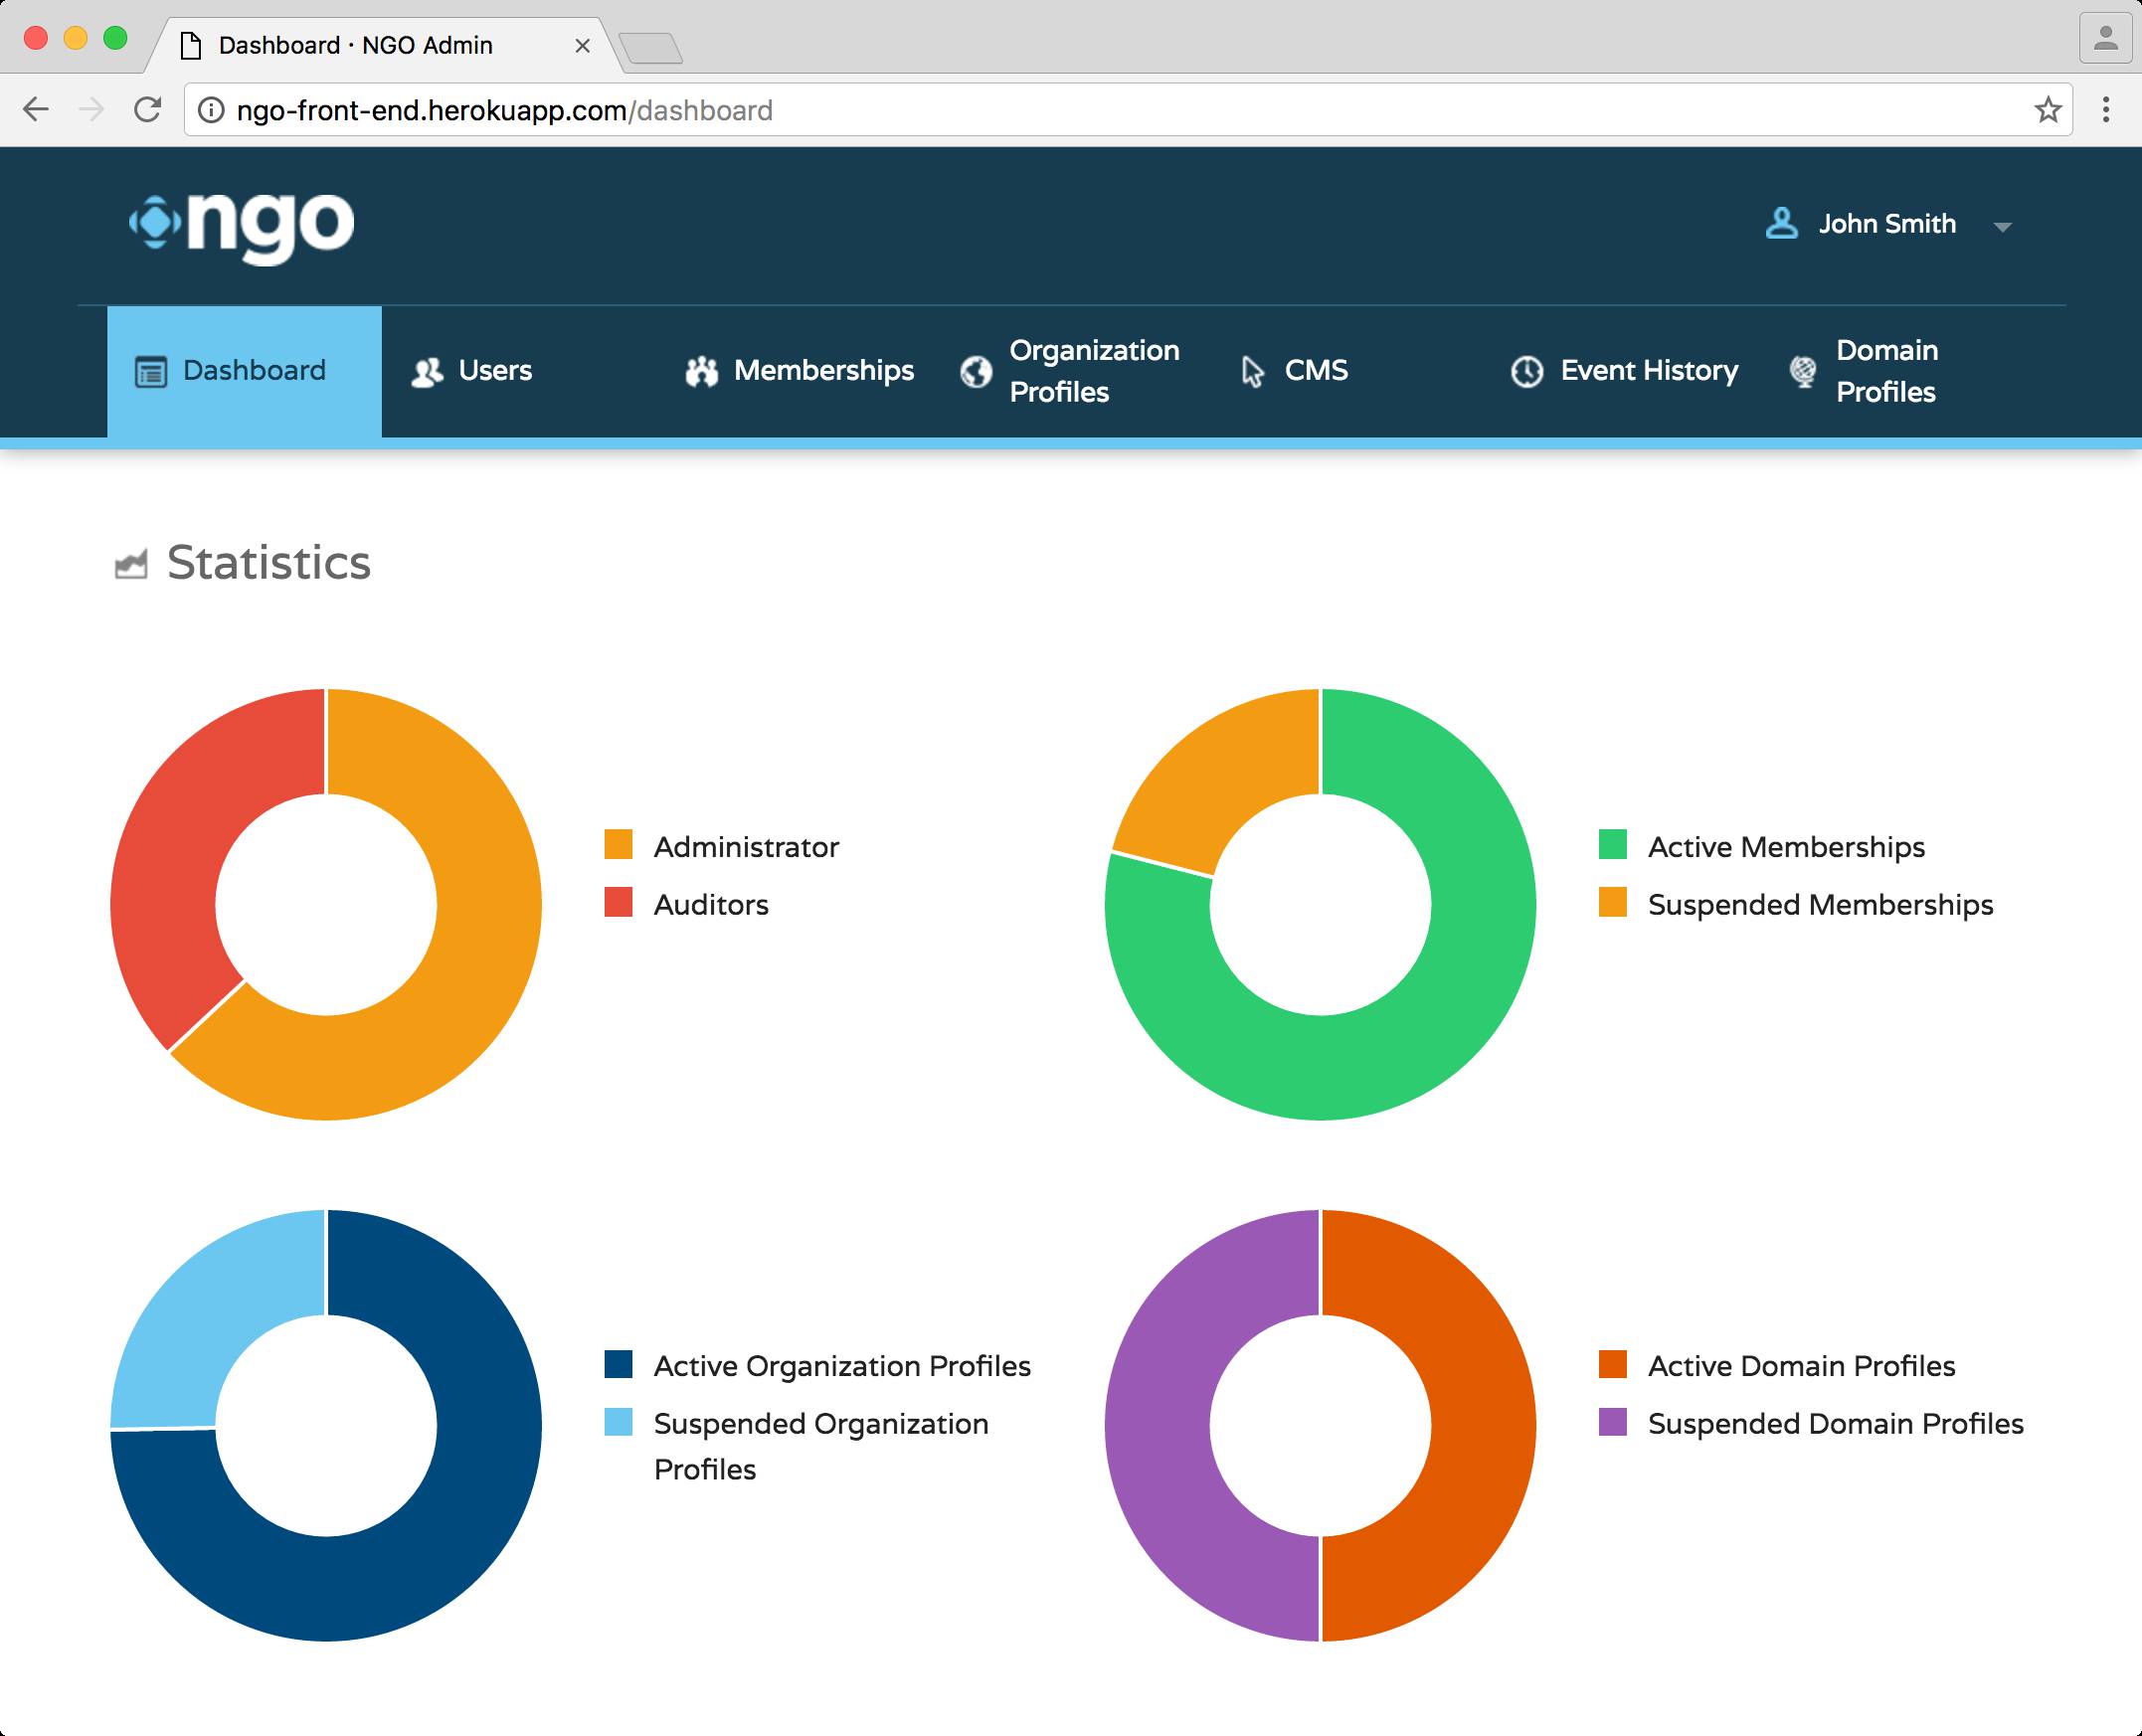This screenshot has height=1736, width=2142.
Task: Click the Domain Profiles globe icon
Action: click(1803, 372)
